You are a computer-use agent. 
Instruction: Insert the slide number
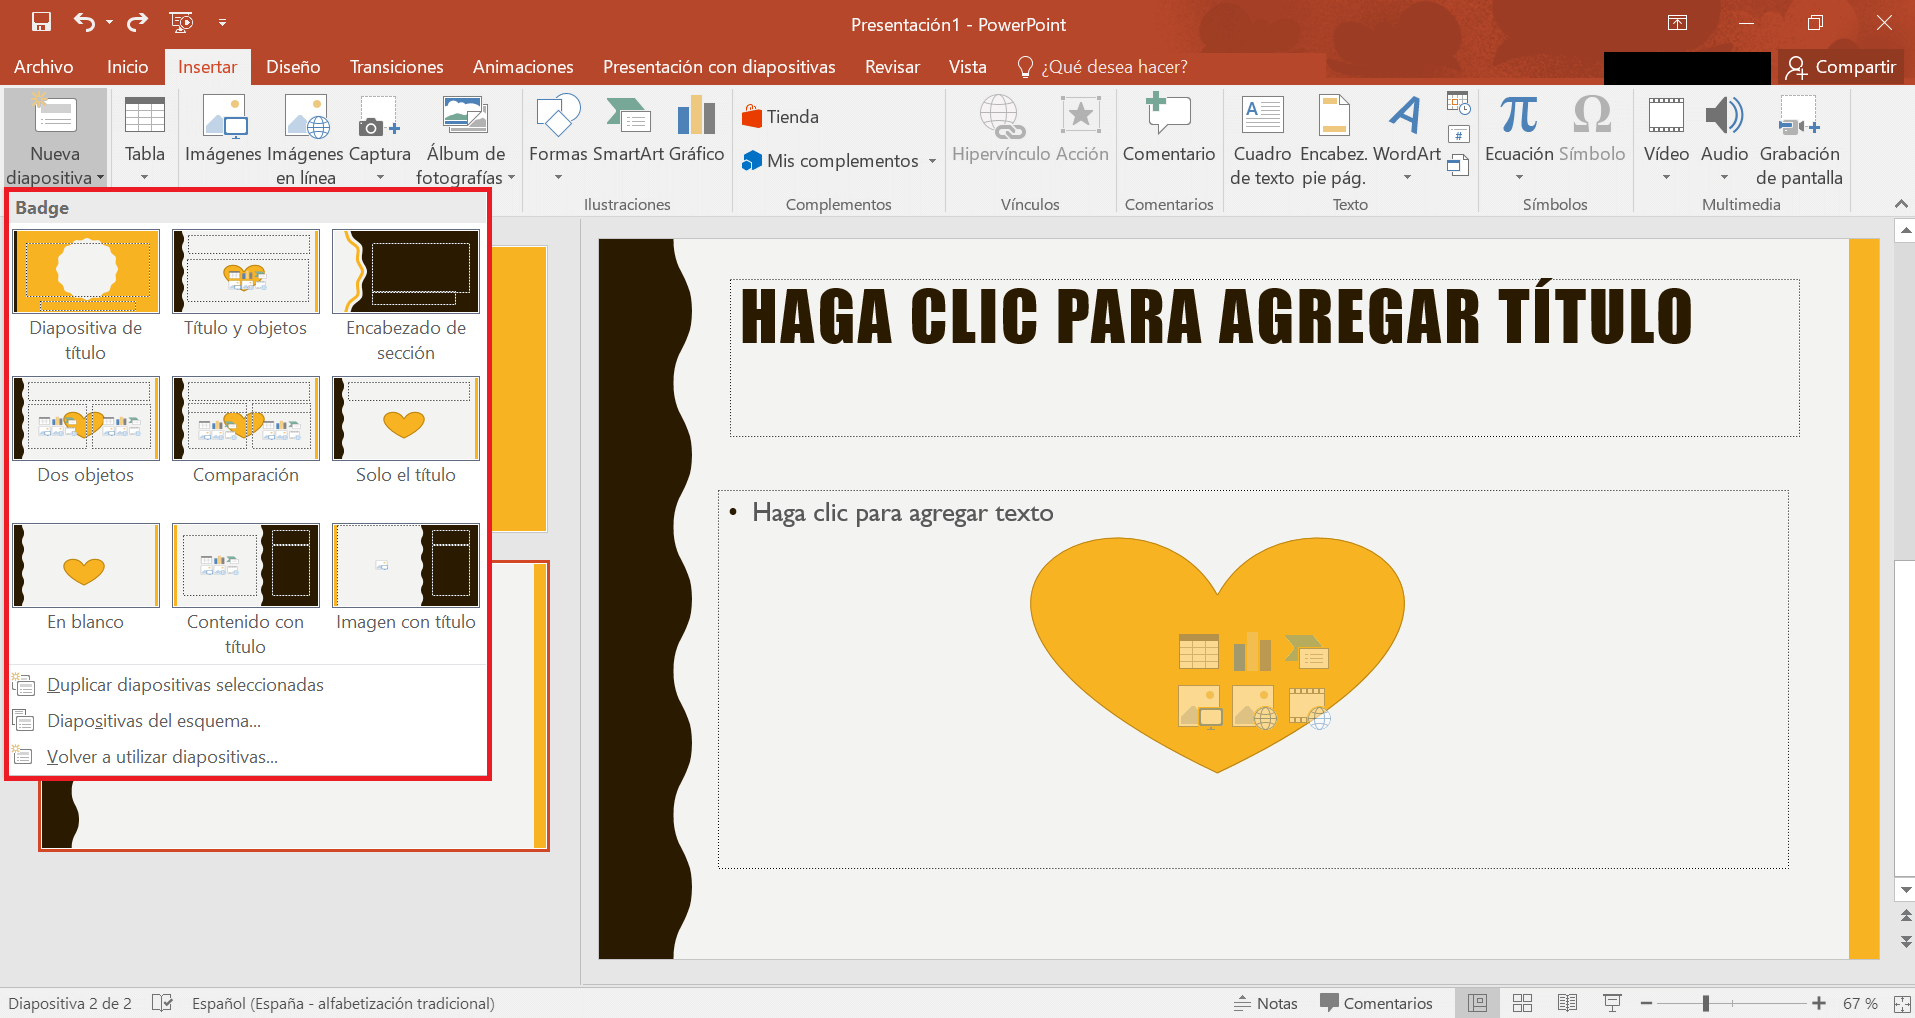click(1459, 133)
